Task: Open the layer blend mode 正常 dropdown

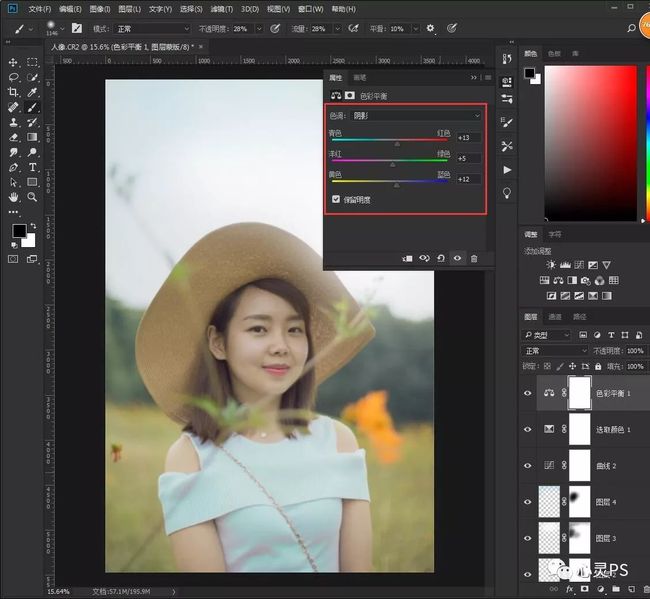Action: (555, 351)
